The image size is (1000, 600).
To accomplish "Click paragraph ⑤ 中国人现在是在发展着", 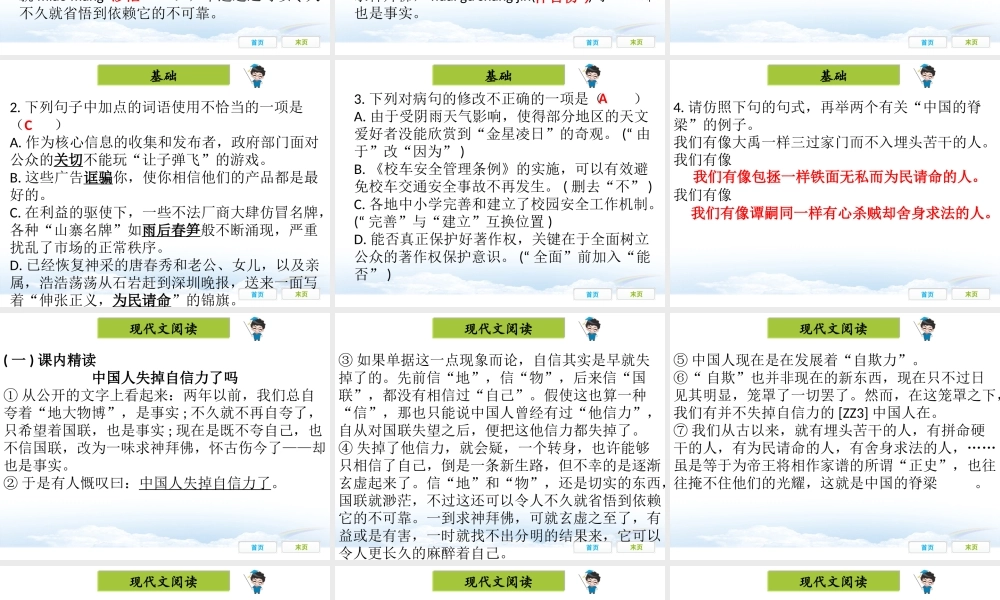I will point(797,360).
